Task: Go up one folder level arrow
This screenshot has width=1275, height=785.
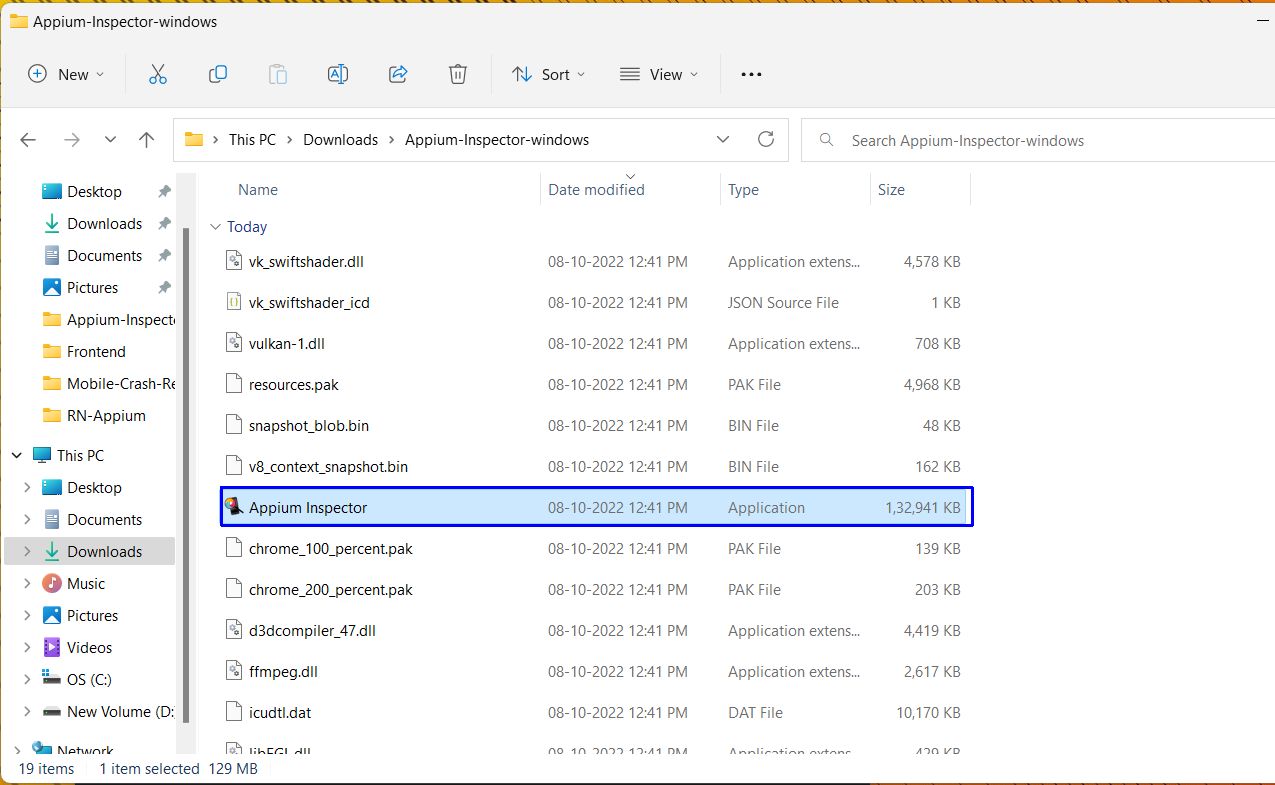Action: (x=146, y=140)
